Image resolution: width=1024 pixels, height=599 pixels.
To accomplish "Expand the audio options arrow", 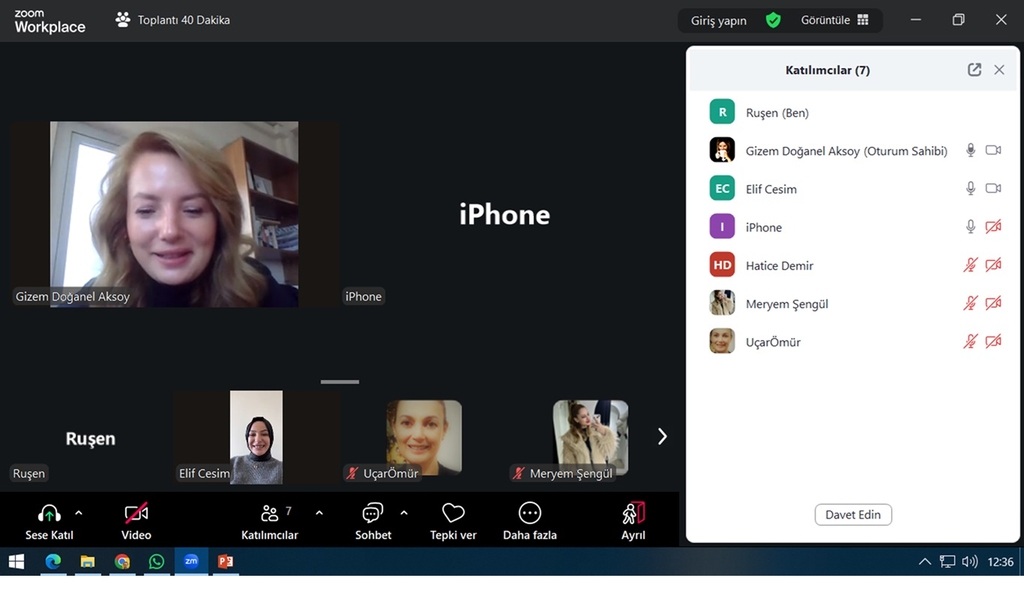I will (x=79, y=513).
